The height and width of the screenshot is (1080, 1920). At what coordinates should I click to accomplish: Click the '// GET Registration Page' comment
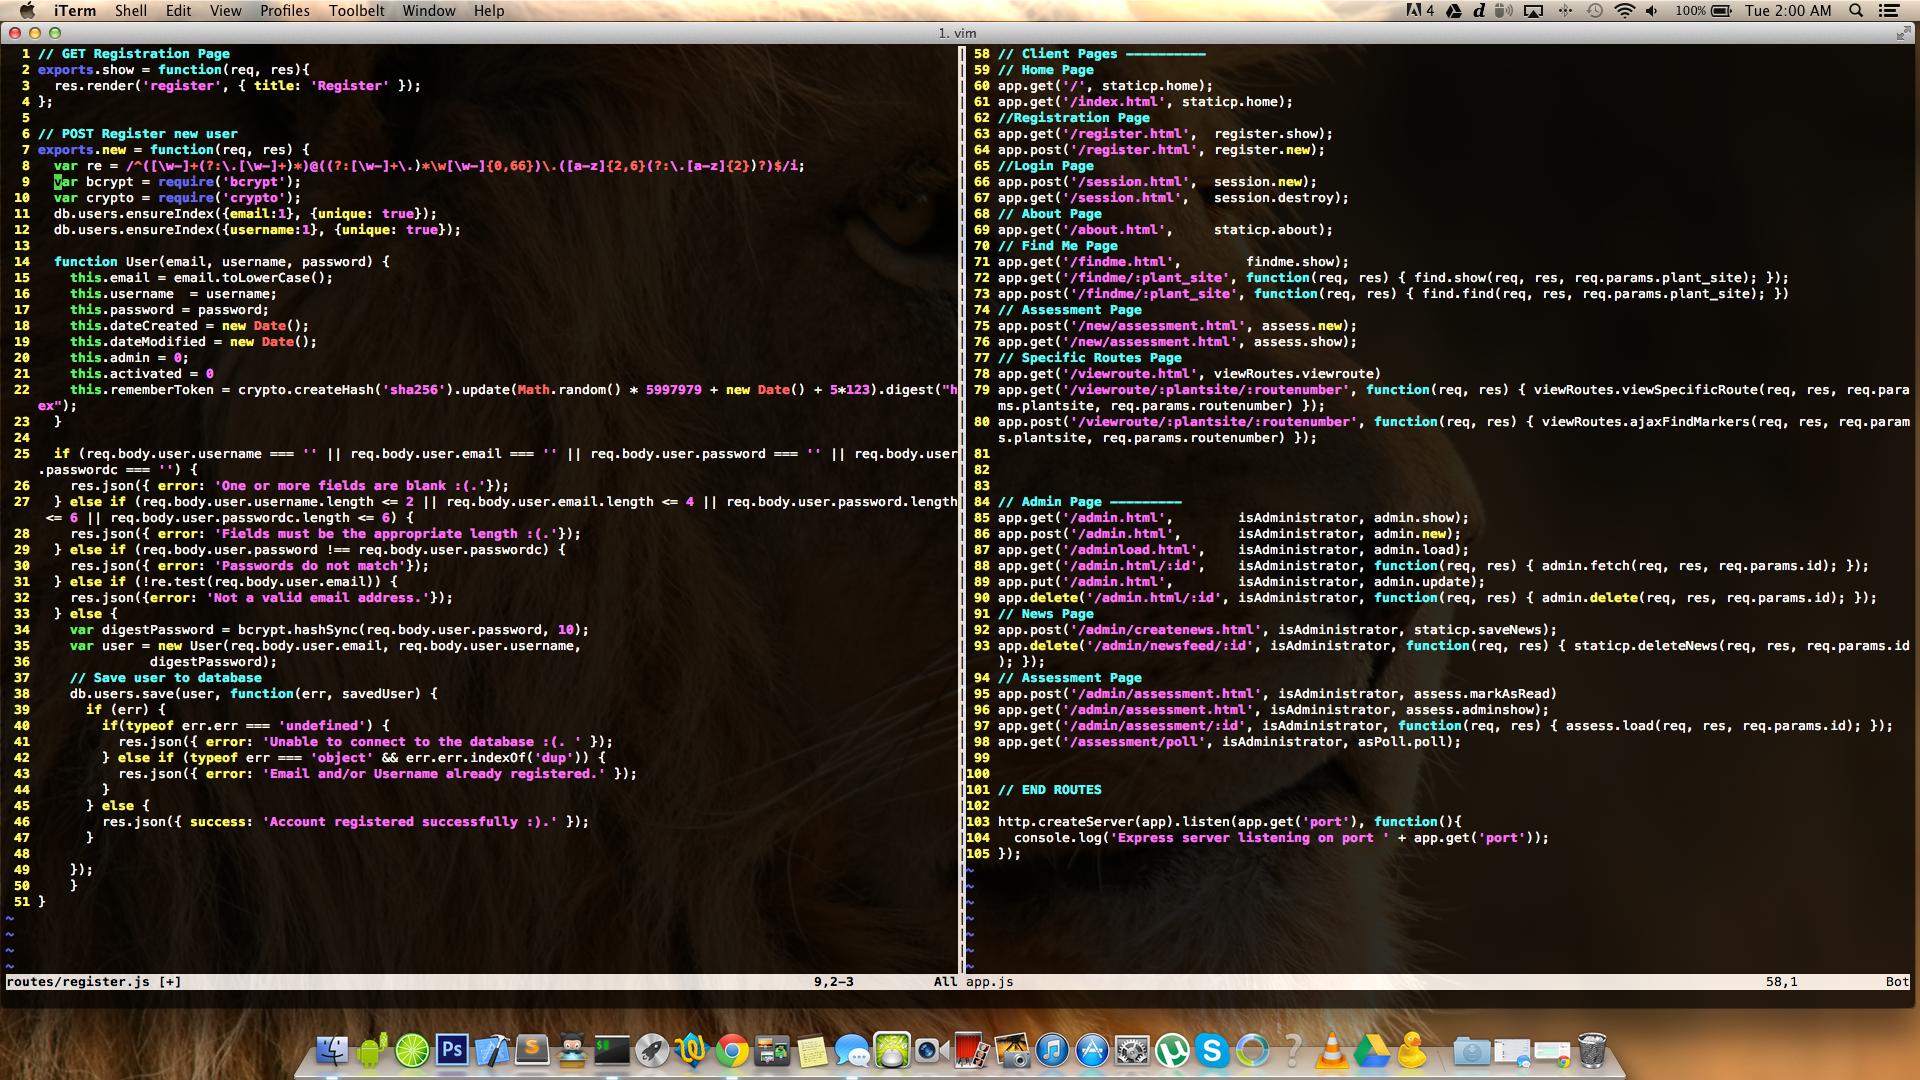point(134,54)
